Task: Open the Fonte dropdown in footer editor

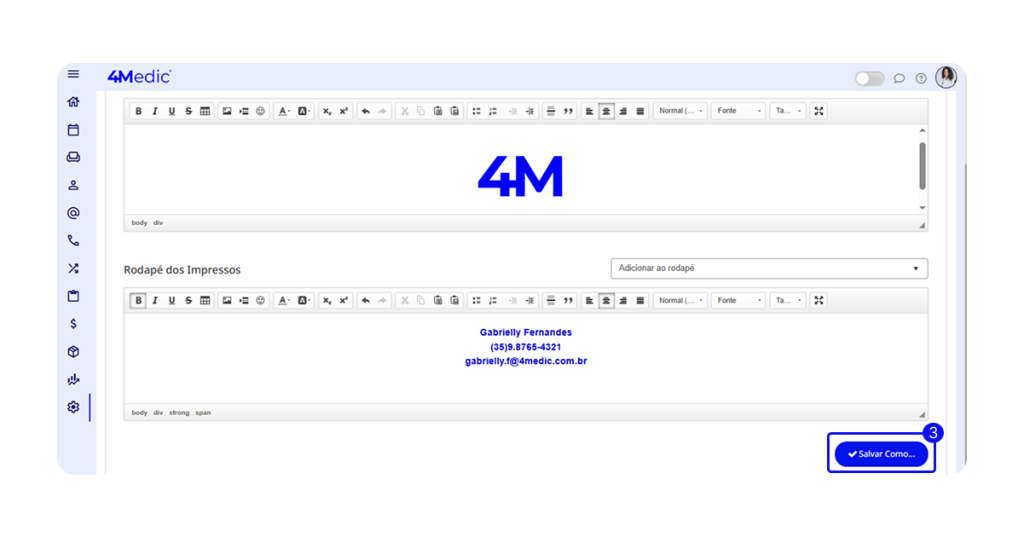Action: (738, 300)
